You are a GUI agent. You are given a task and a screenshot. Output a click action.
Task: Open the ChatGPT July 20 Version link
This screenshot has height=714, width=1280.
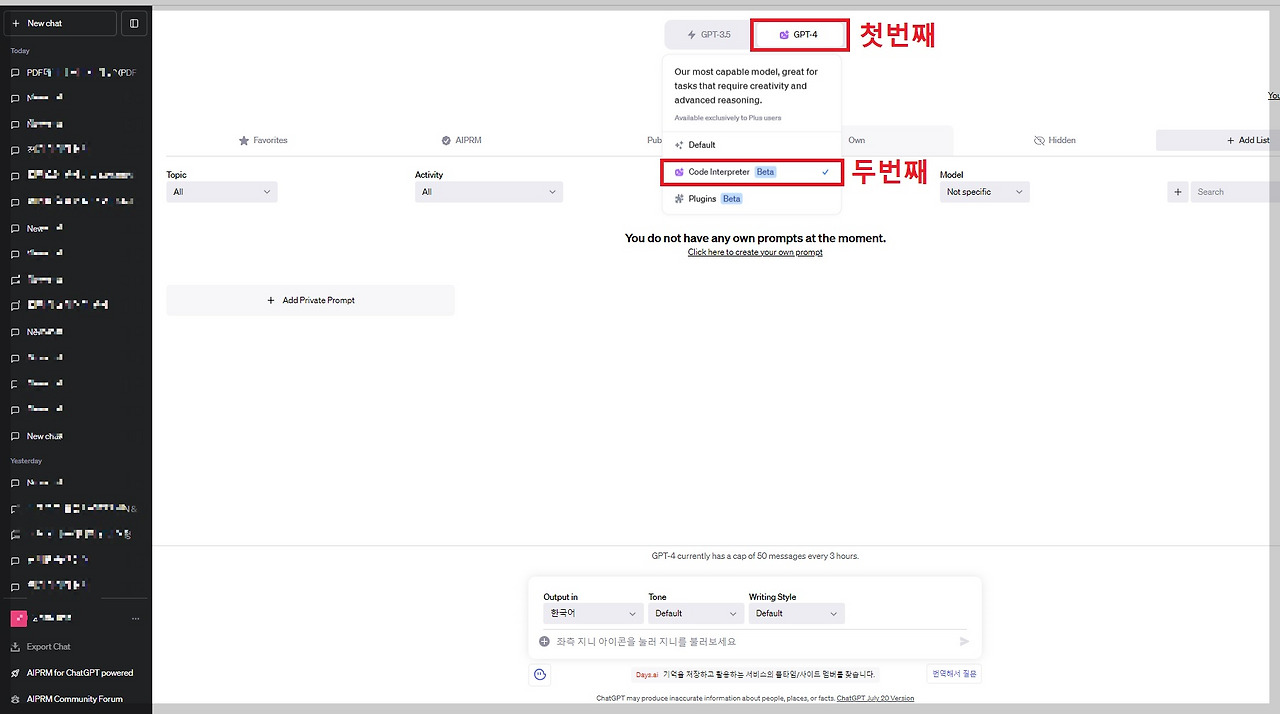click(875, 698)
